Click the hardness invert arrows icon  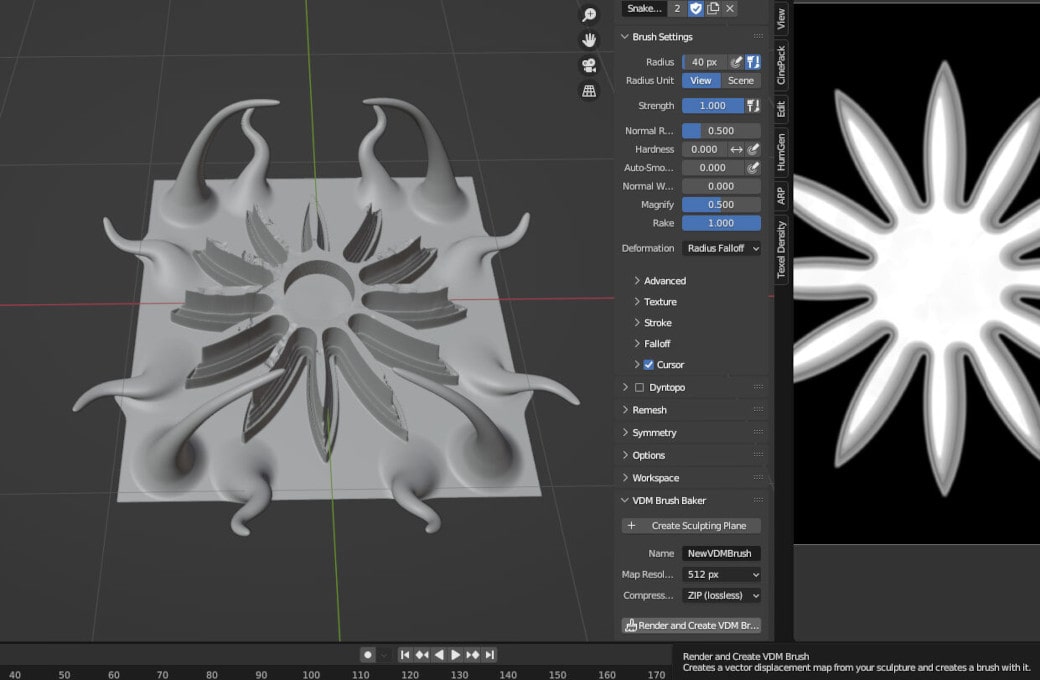737,149
